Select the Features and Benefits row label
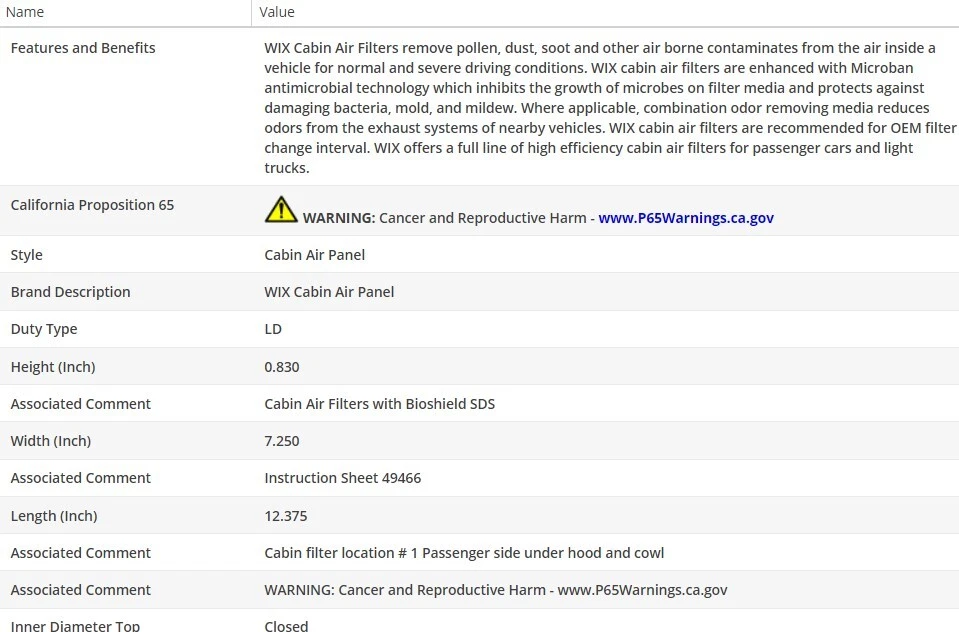959x632 pixels. 83,48
